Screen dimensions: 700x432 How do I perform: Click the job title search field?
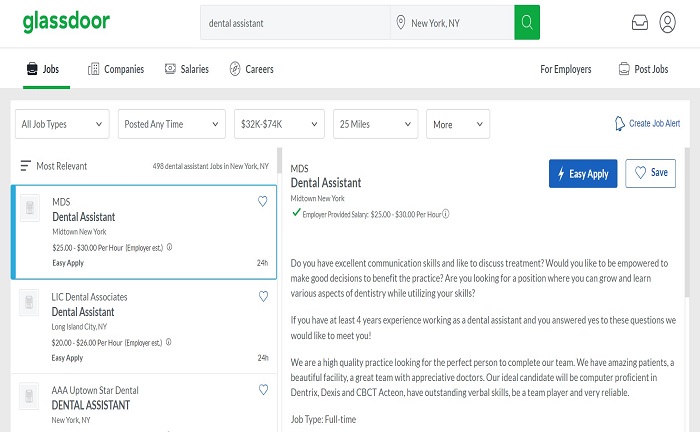click(295, 22)
